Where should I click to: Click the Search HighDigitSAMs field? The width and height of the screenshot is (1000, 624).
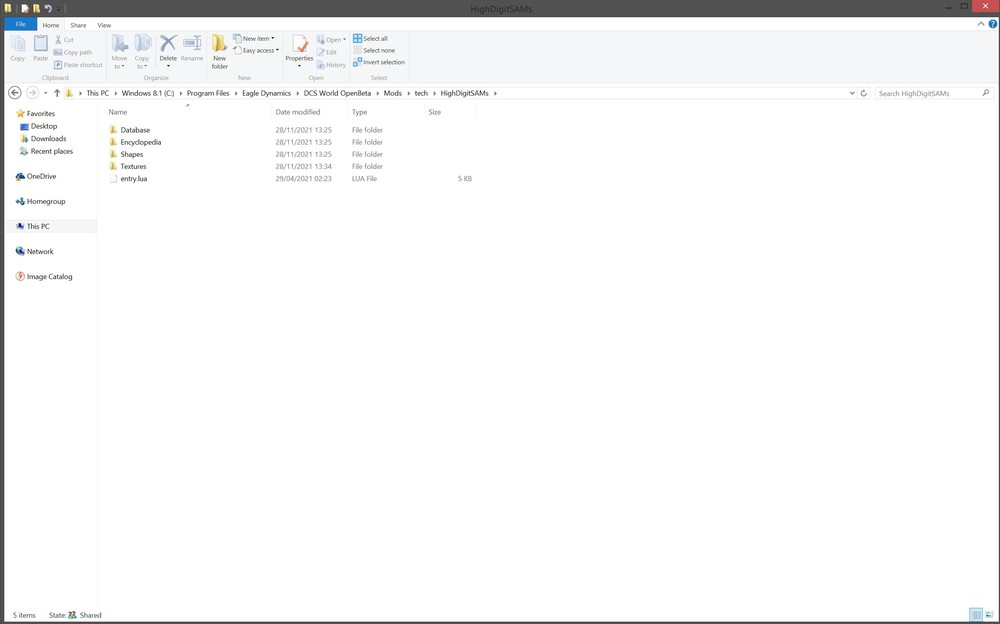coord(934,93)
